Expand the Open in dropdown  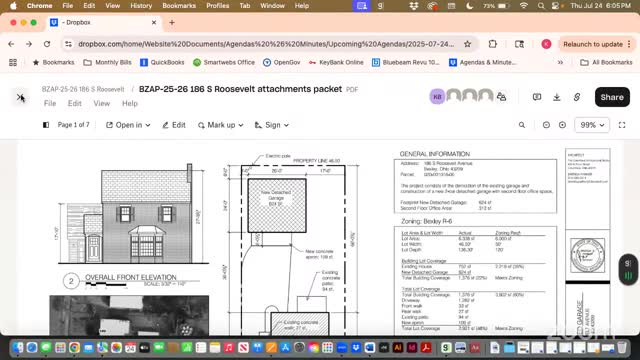point(128,125)
